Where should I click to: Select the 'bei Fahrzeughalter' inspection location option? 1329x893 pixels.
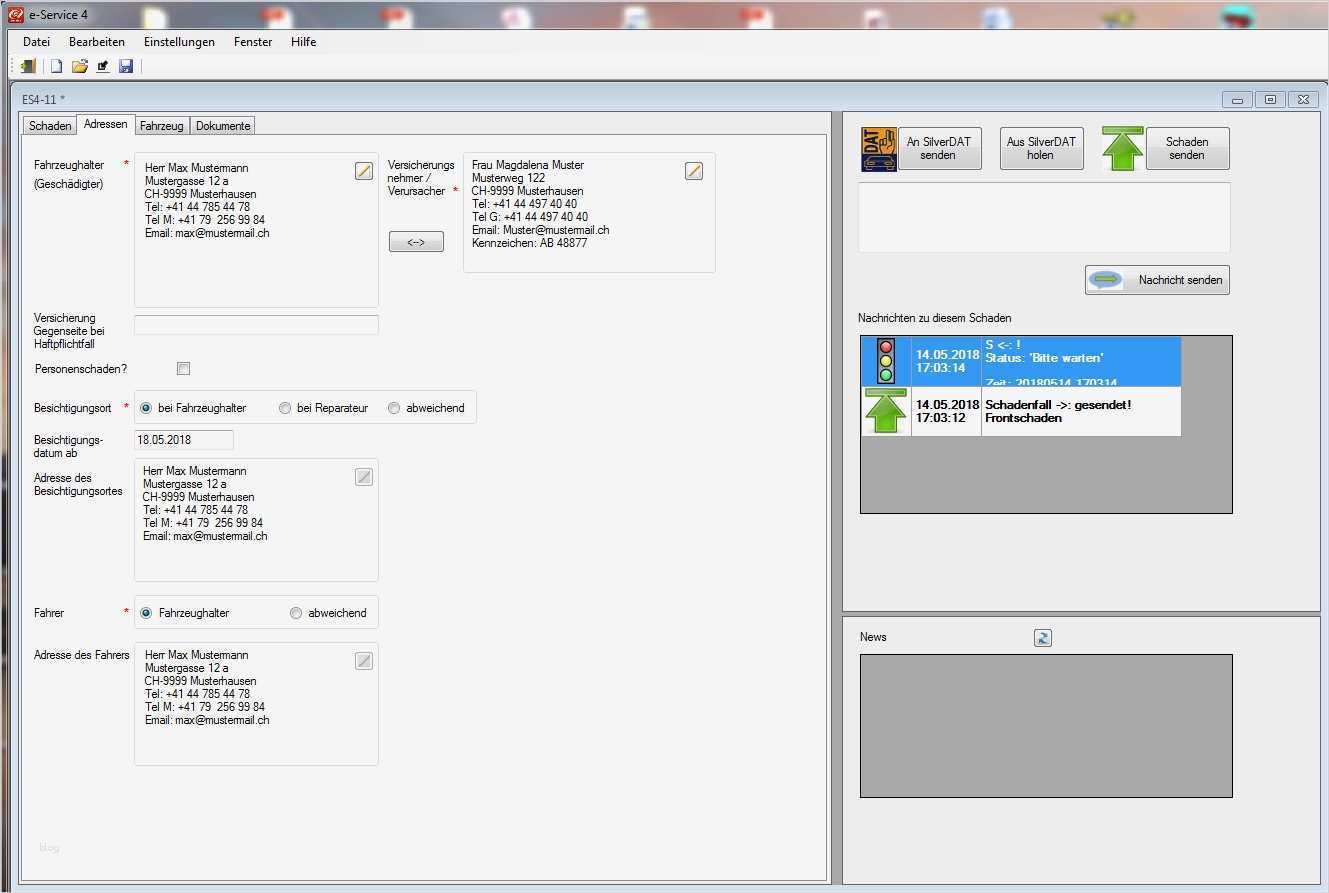(x=146, y=408)
